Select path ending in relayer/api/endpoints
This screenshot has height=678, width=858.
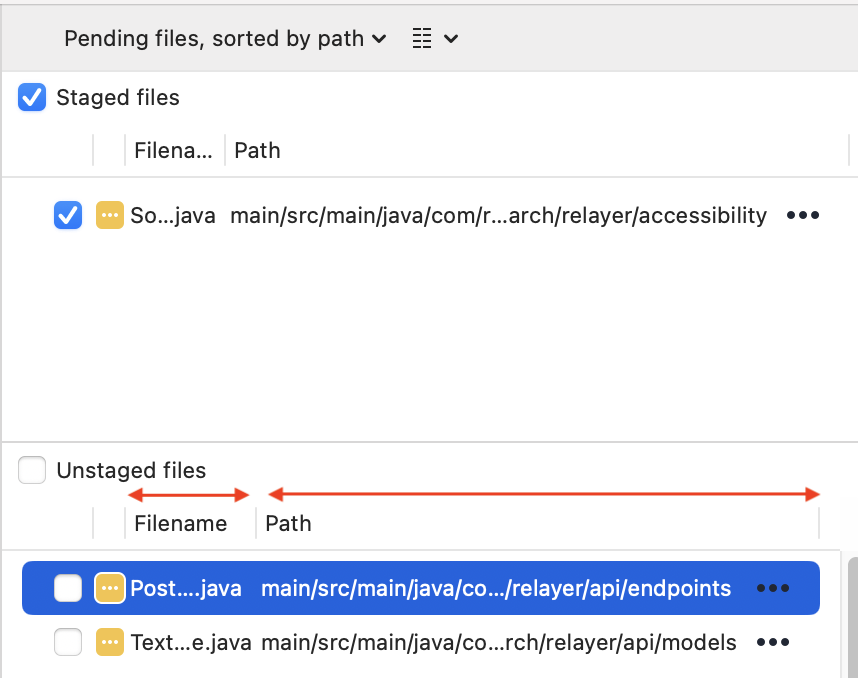496,588
